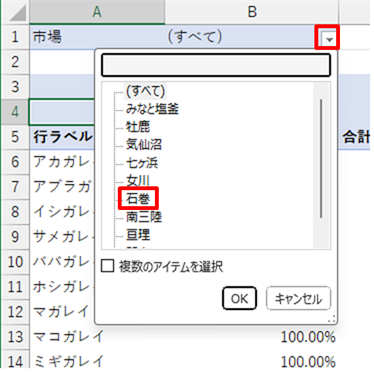The width and height of the screenshot is (374, 372).
Task: Focus the filter search box
Action: coord(216,65)
